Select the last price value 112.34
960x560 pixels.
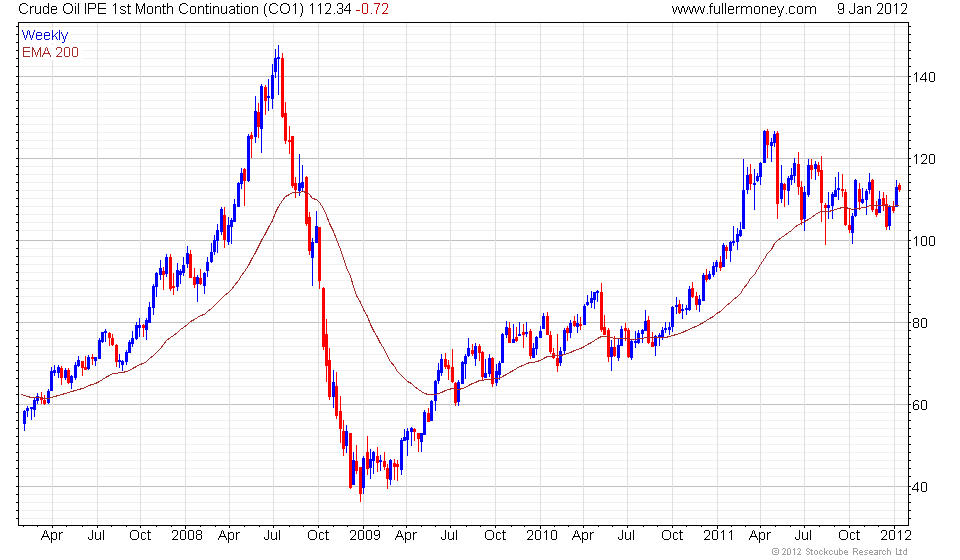(x=330, y=9)
